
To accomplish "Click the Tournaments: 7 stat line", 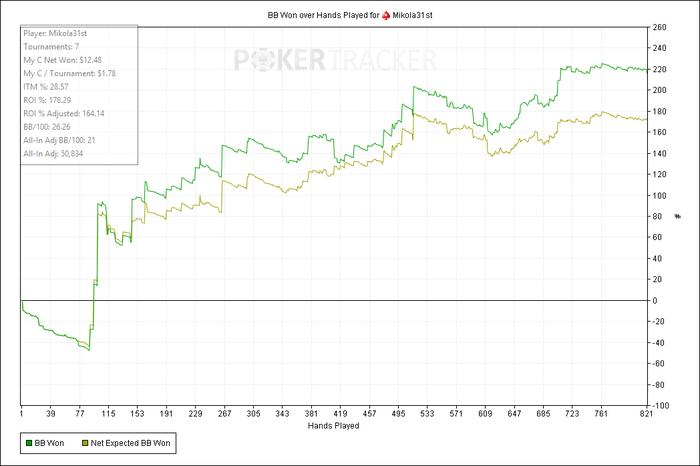I will coord(51,47).
